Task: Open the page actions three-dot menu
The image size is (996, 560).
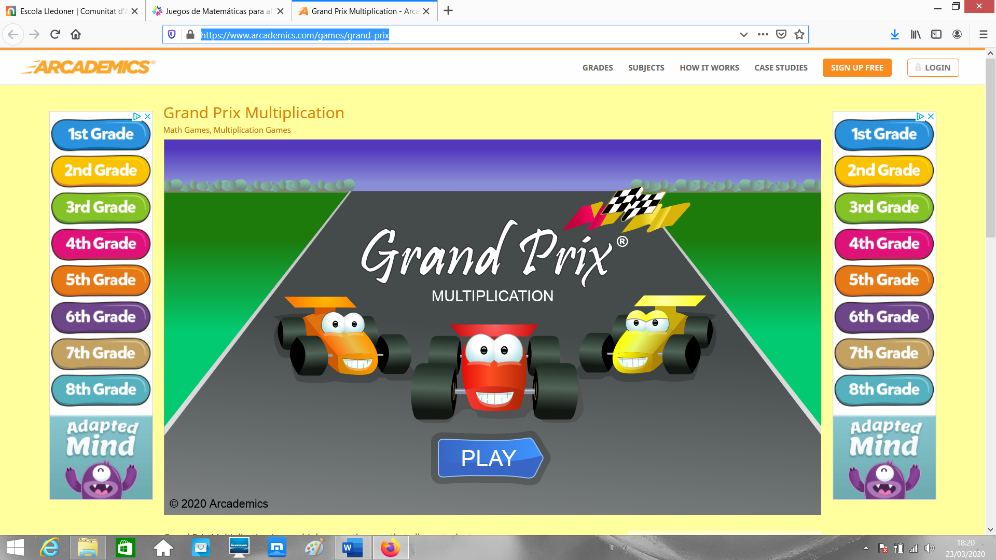Action: 763,34
